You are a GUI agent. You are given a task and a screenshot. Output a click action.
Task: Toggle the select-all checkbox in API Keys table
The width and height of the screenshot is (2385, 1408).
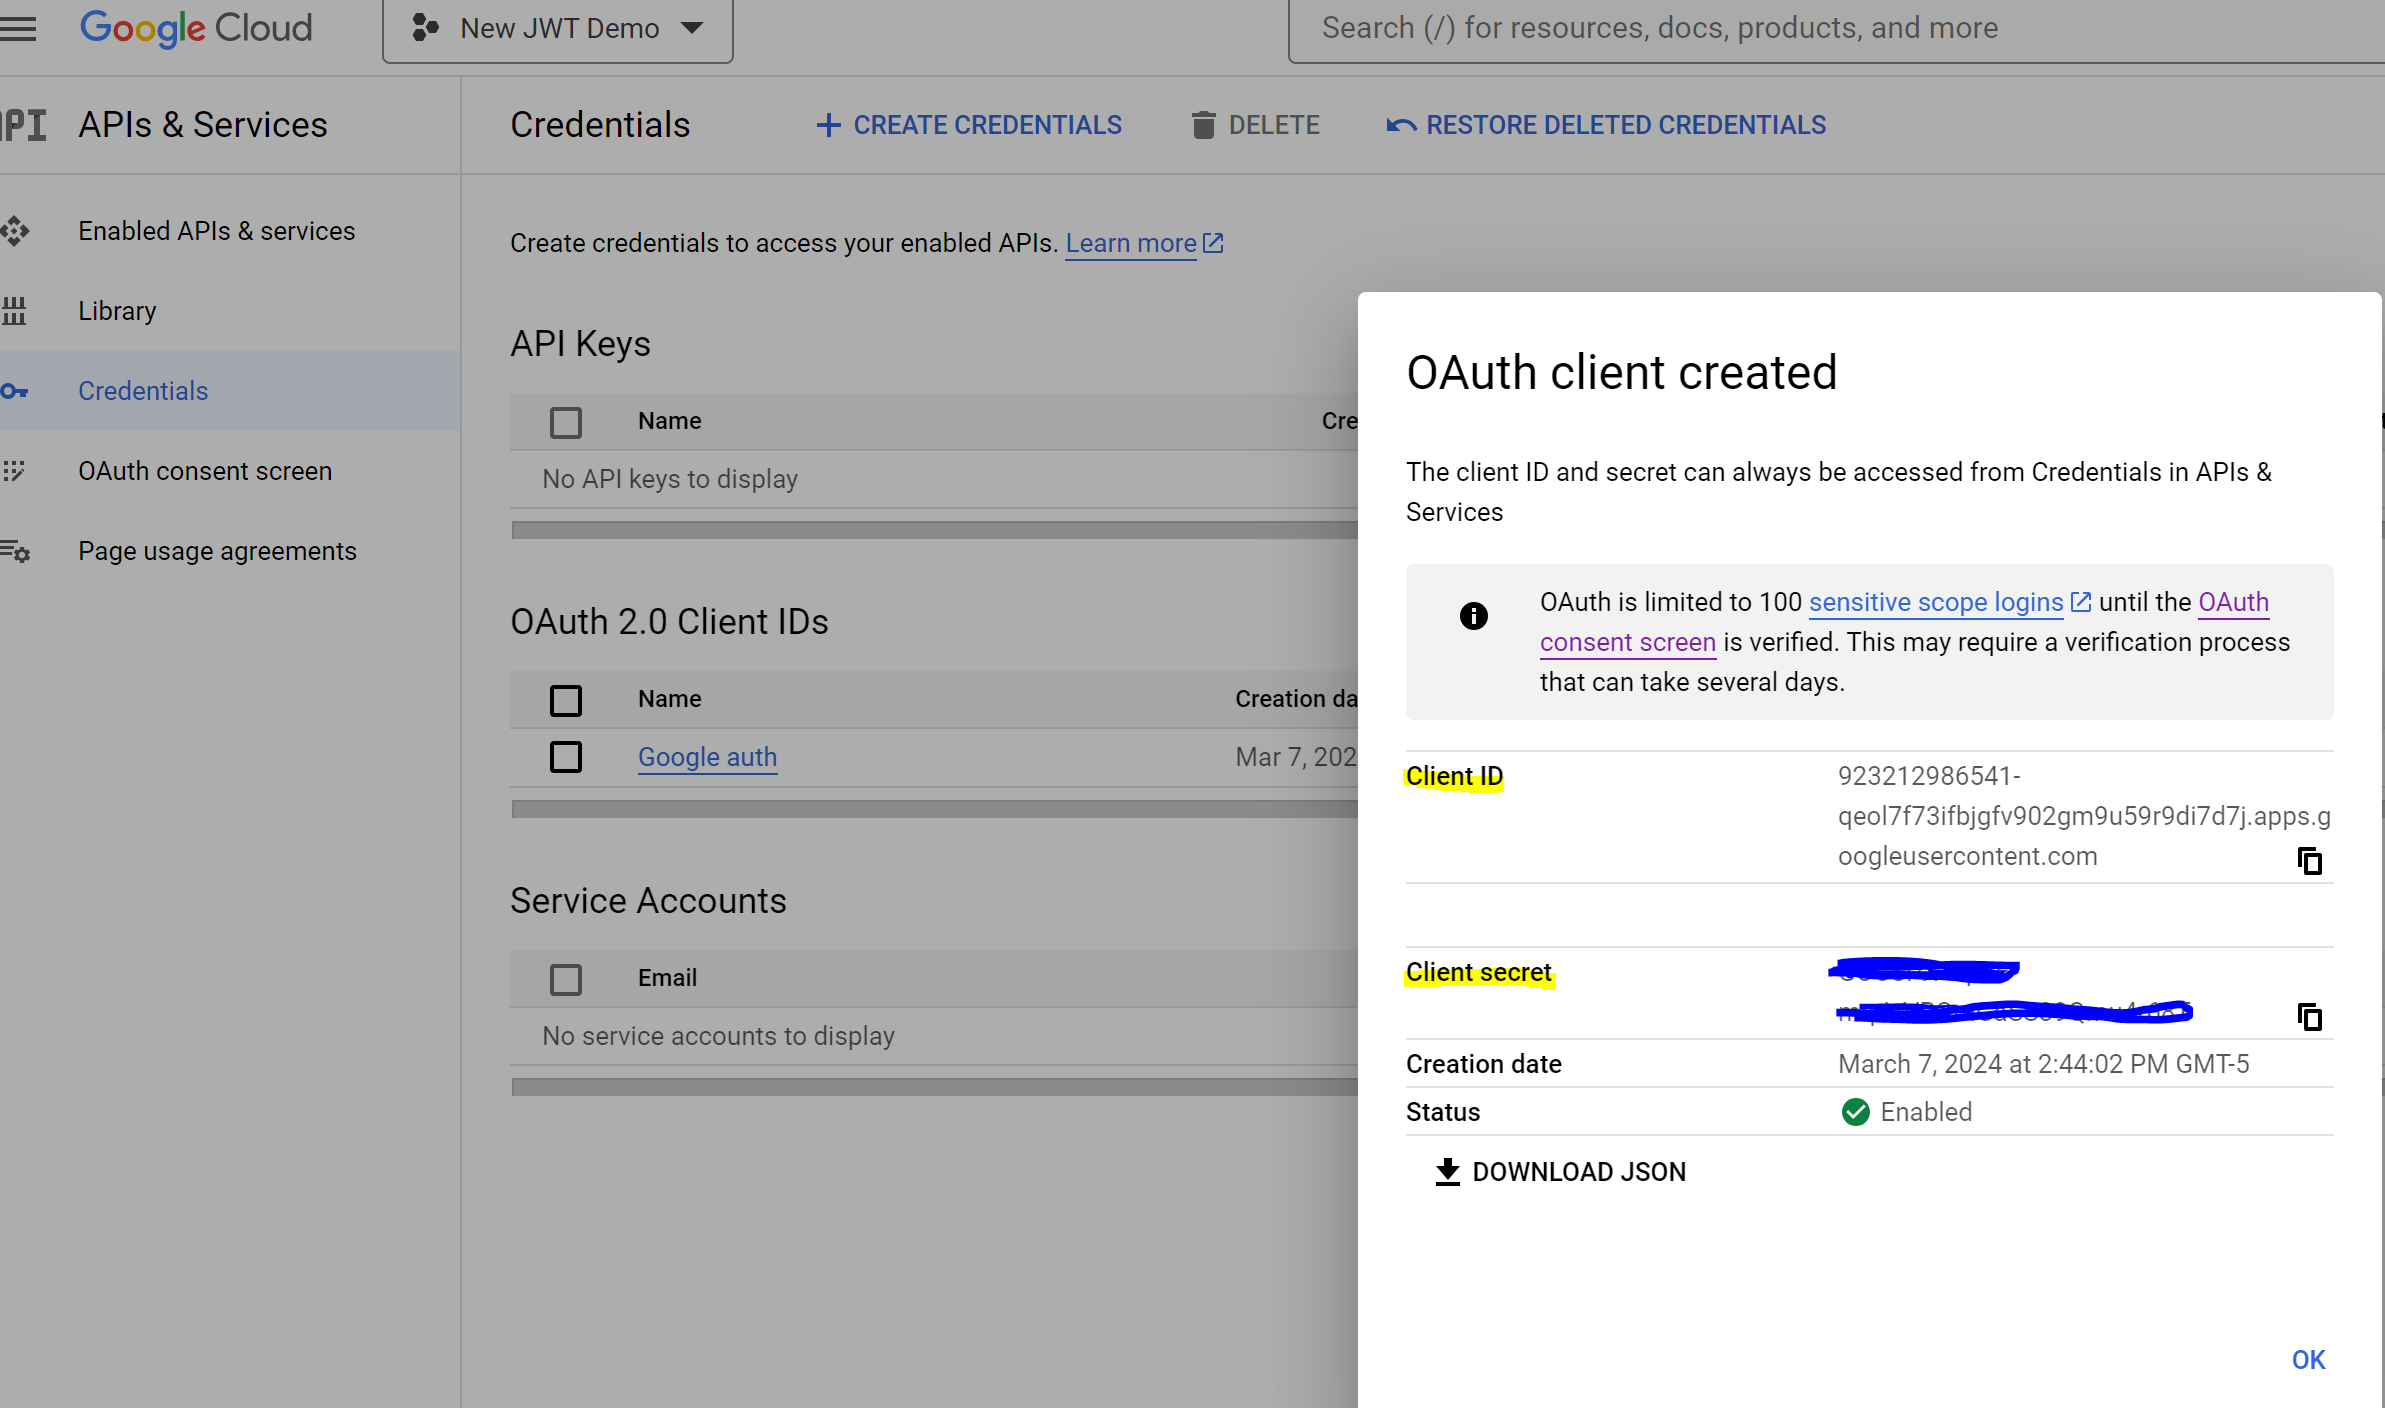click(566, 421)
